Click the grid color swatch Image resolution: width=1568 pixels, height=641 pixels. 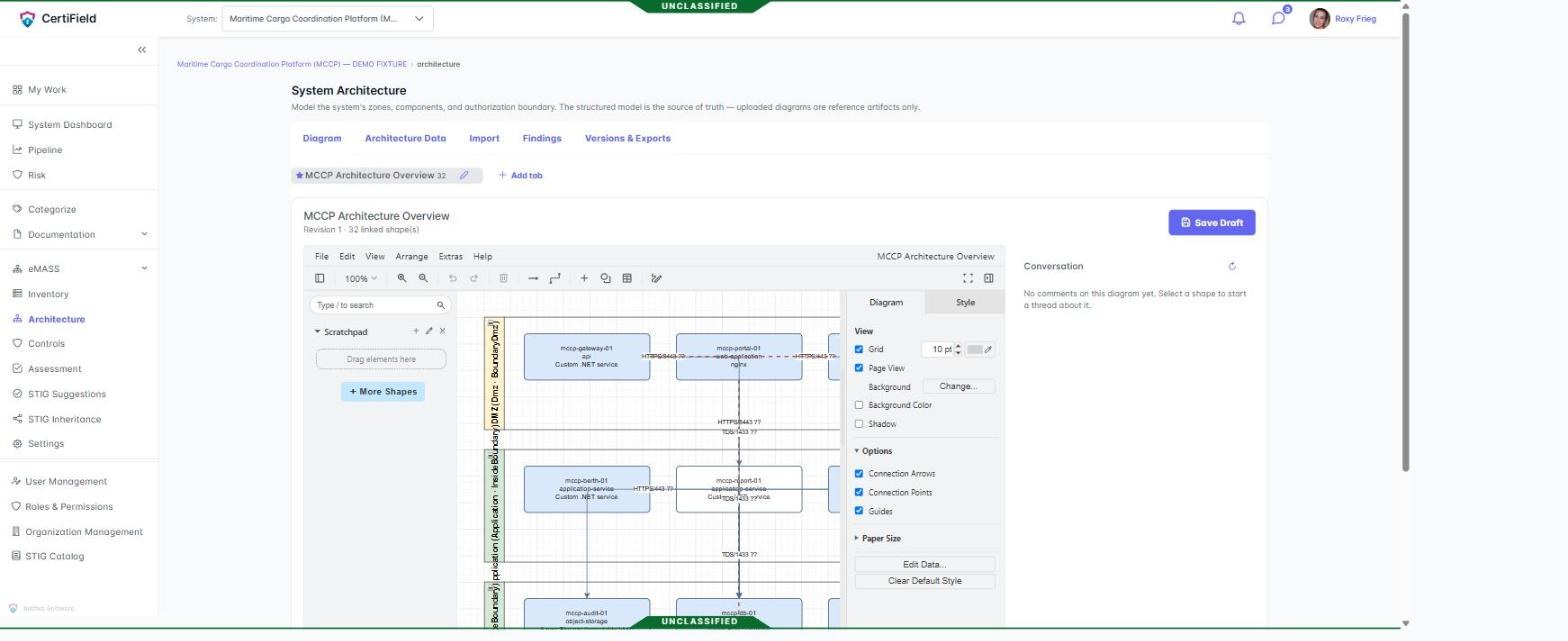(x=974, y=349)
